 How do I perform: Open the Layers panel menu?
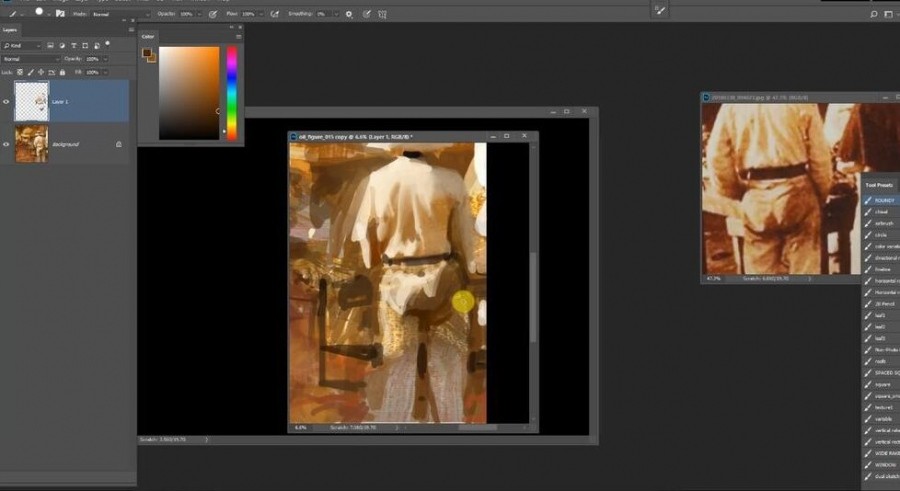(131, 30)
